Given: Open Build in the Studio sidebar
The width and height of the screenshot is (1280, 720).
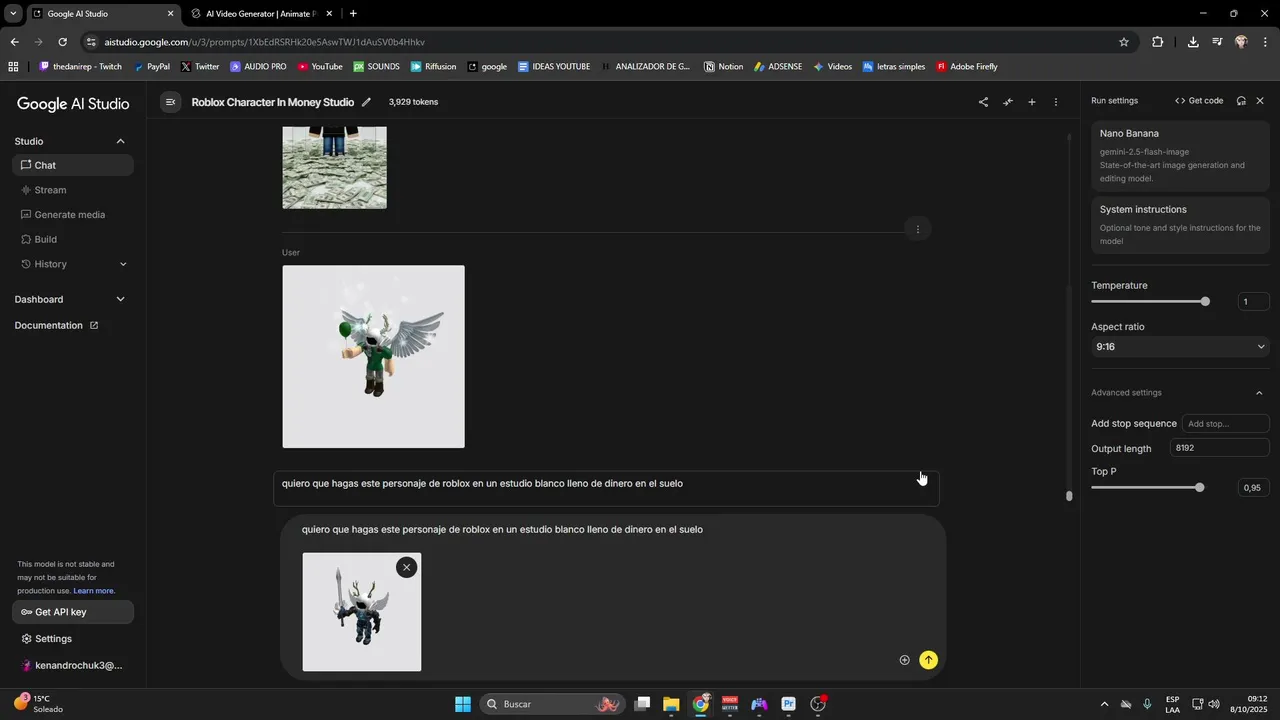Looking at the screenshot, I should pos(73,240).
